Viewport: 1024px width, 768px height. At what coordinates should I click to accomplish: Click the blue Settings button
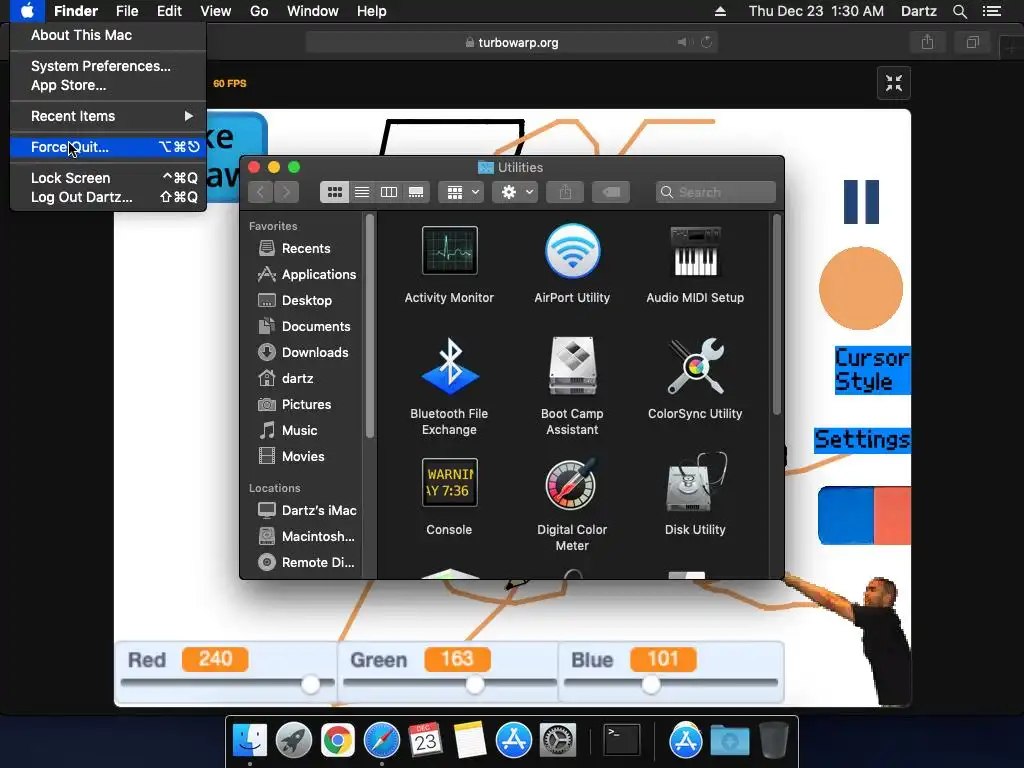862,440
